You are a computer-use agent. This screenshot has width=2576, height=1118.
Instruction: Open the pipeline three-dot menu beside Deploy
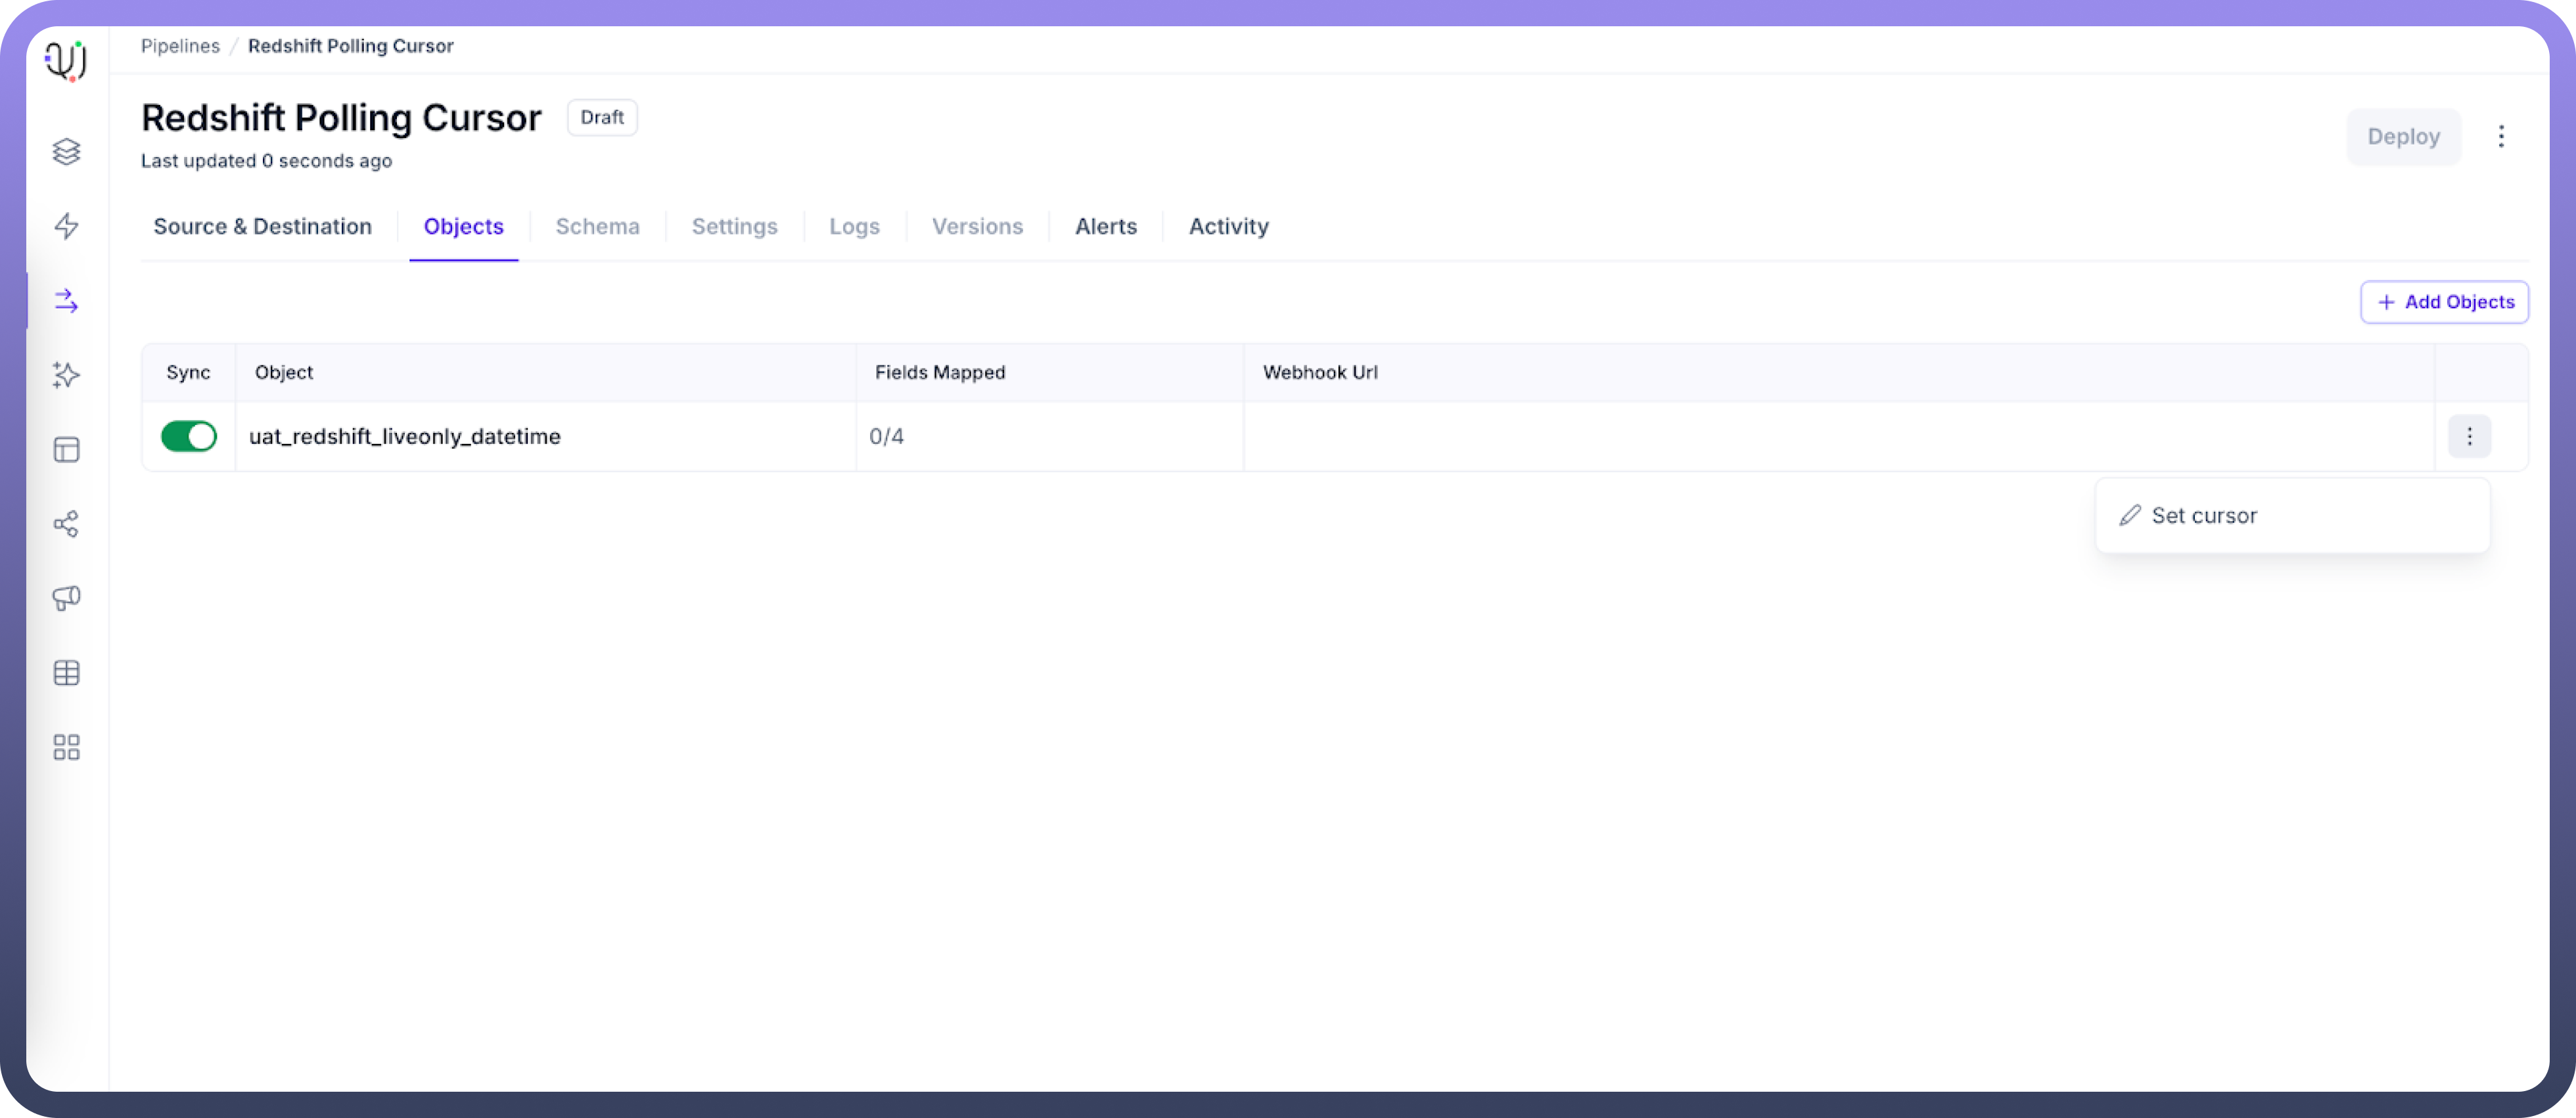click(2500, 136)
